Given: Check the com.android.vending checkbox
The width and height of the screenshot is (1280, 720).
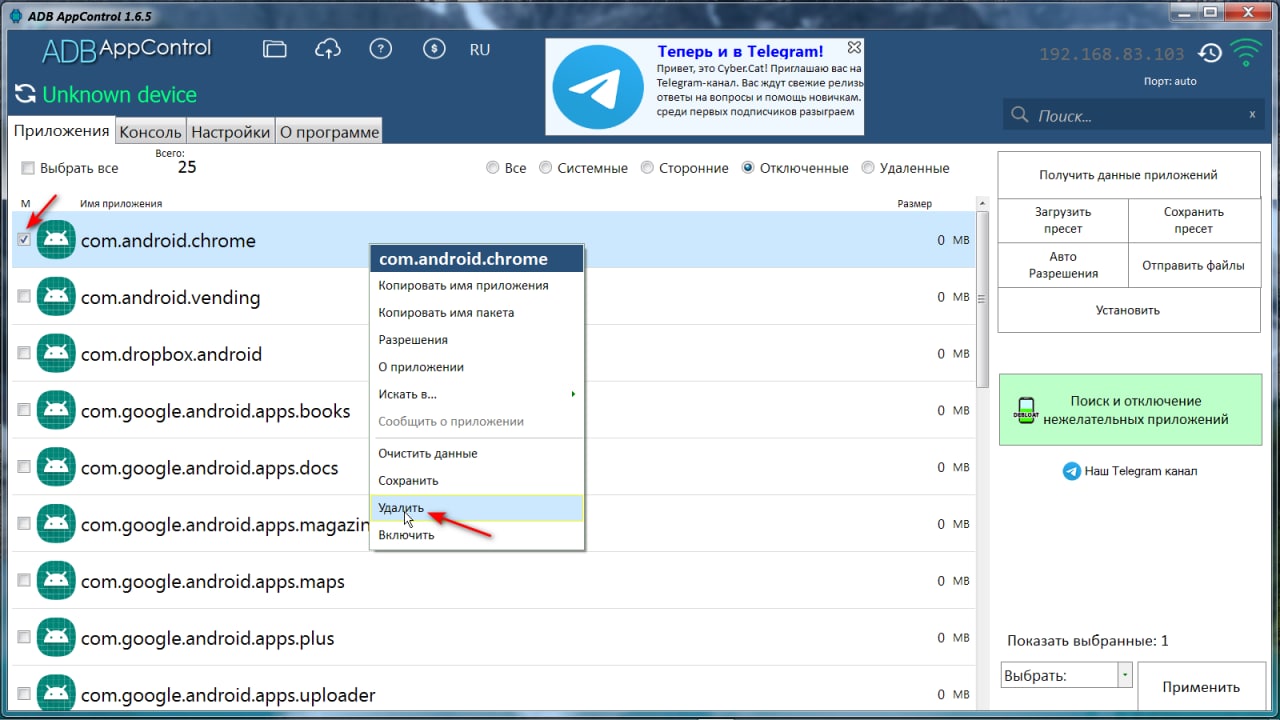Looking at the screenshot, I should pyautogui.click(x=24, y=296).
